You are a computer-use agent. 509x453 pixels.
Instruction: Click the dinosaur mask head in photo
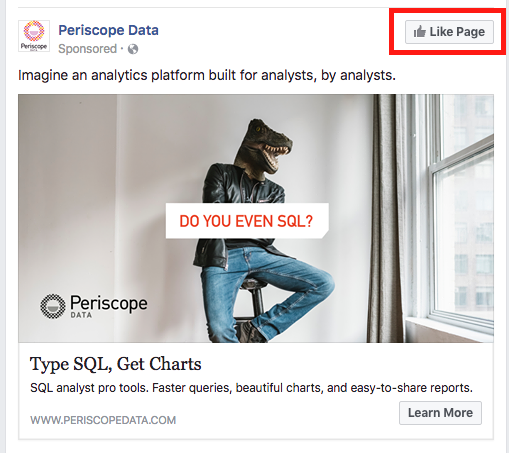[x=263, y=147]
